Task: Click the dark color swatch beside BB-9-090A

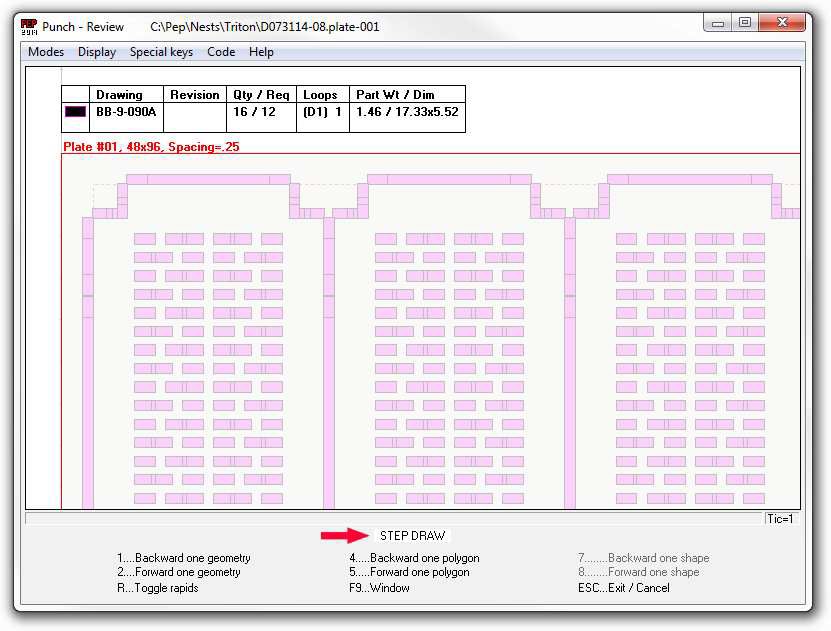Action: pyautogui.click(x=76, y=112)
